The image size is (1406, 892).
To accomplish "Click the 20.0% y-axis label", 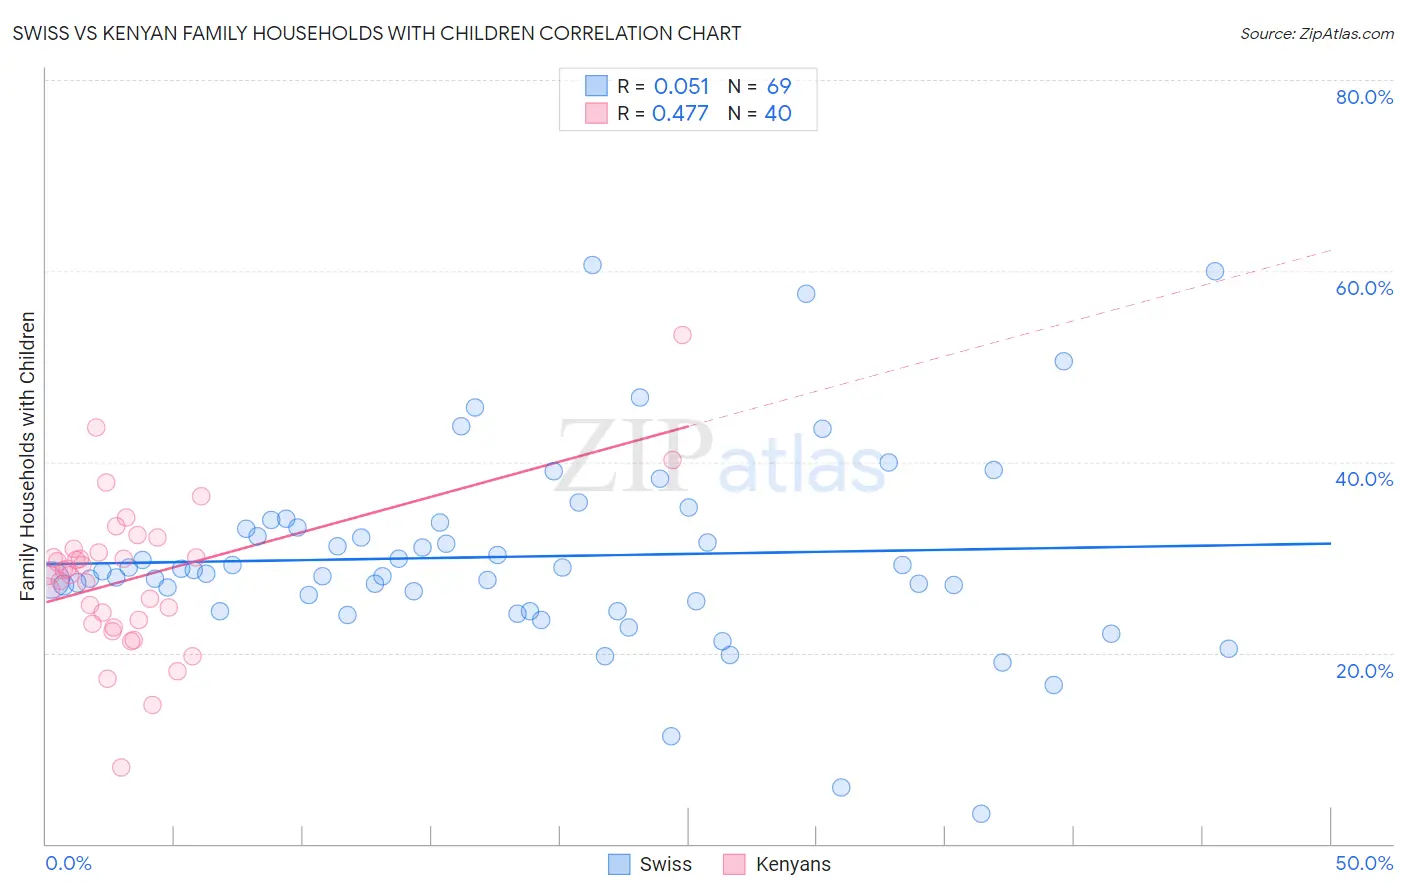I will (1364, 671).
